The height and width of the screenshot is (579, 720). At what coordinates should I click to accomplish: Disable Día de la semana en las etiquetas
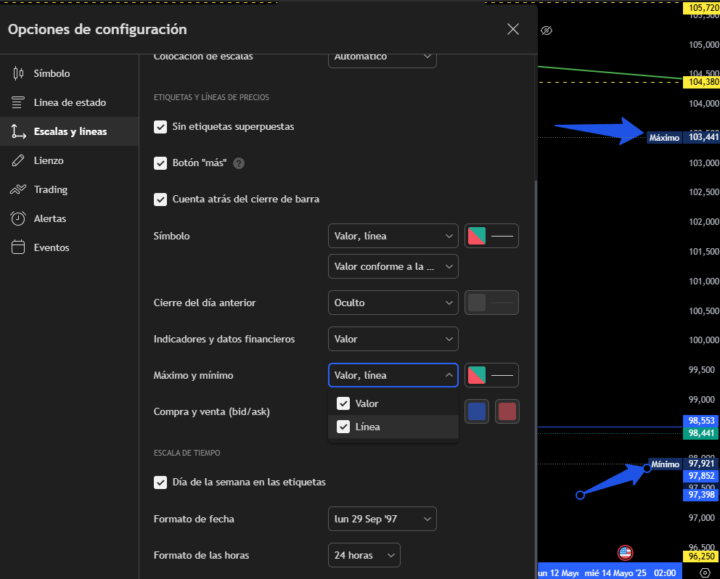(x=160, y=482)
